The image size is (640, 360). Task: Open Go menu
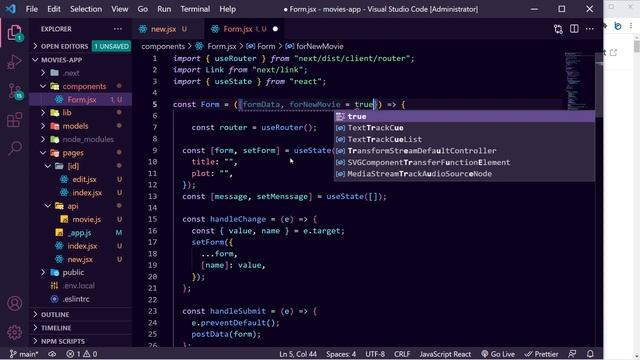click(142, 9)
